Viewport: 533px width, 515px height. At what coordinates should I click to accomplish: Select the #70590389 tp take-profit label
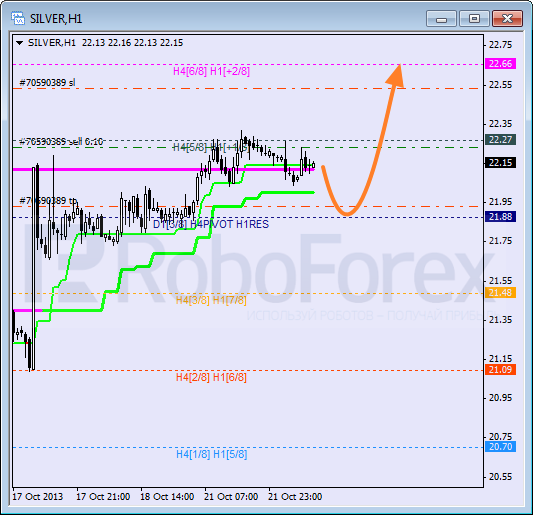(x=48, y=201)
